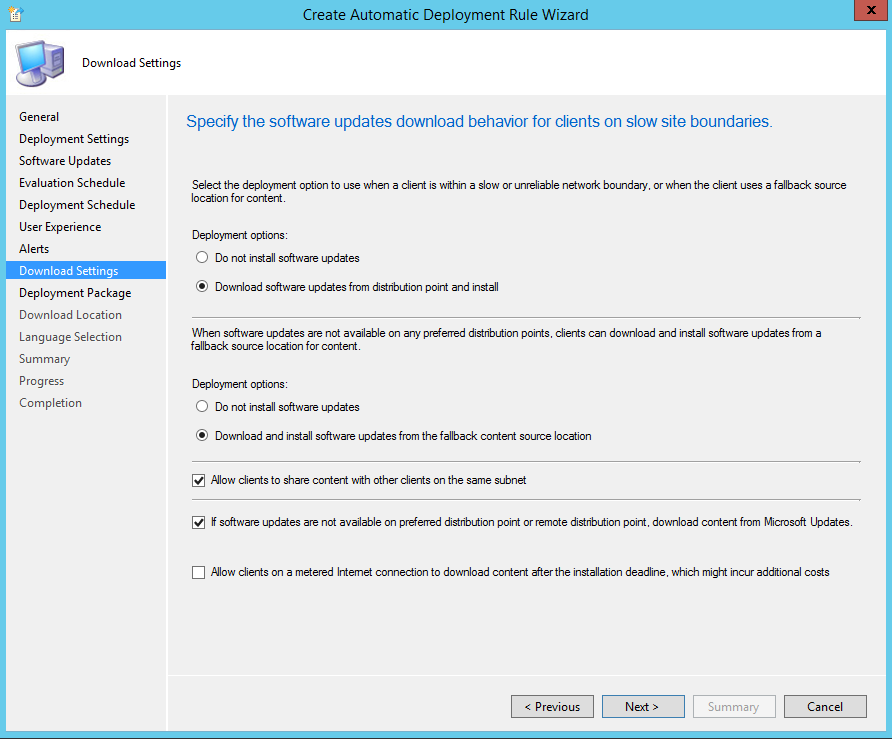Uncheck download content from Microsoft Updates checkbox

(x=198, y=522)
